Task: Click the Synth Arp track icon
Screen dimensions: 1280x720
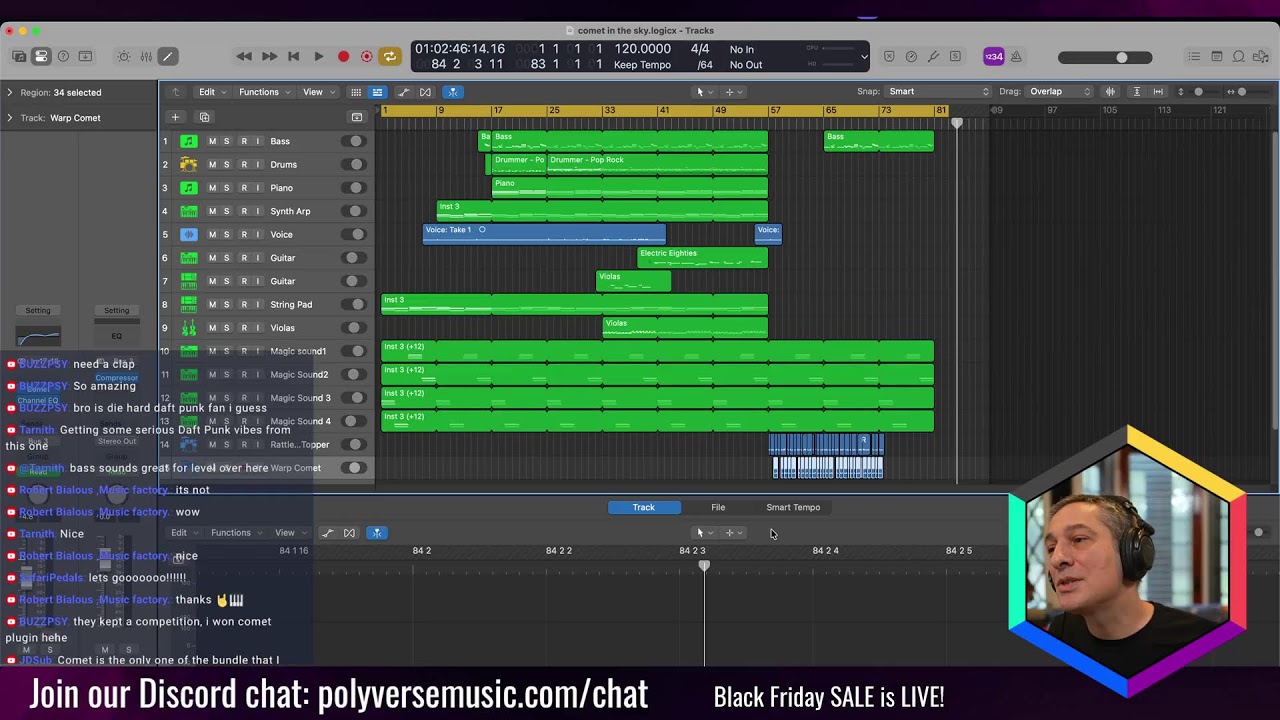Action: (x=188, y=211)
